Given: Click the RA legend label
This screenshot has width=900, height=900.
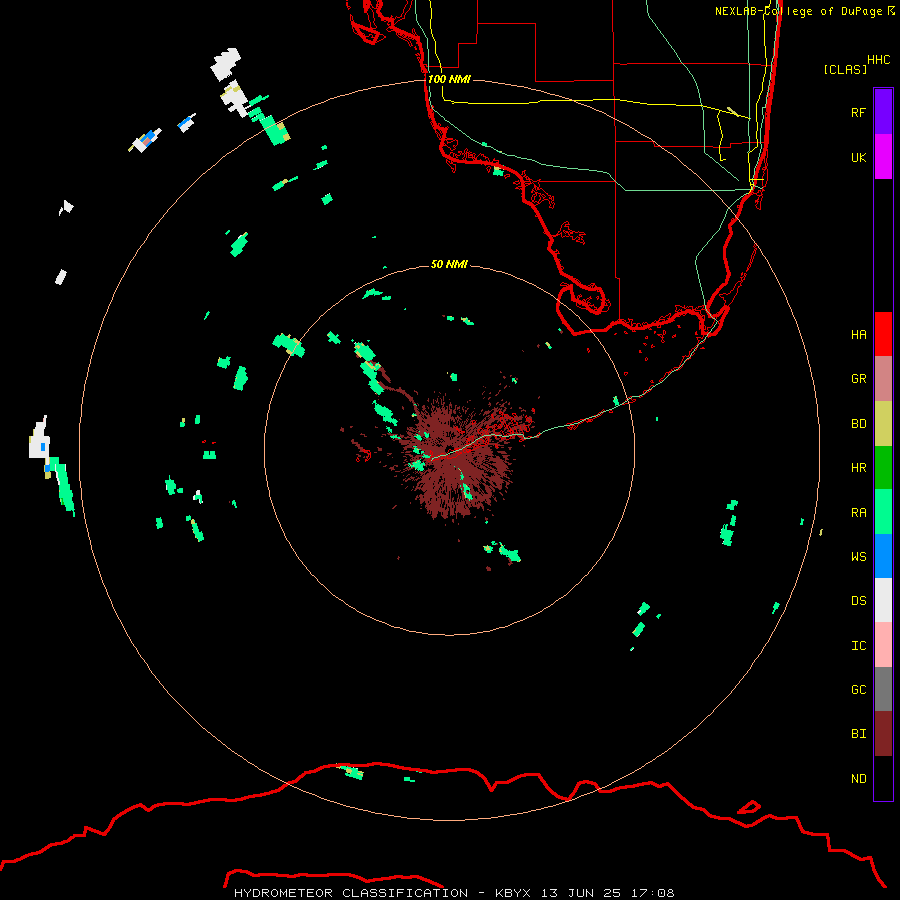Looking at the screenshot, I should coord(858,513).
